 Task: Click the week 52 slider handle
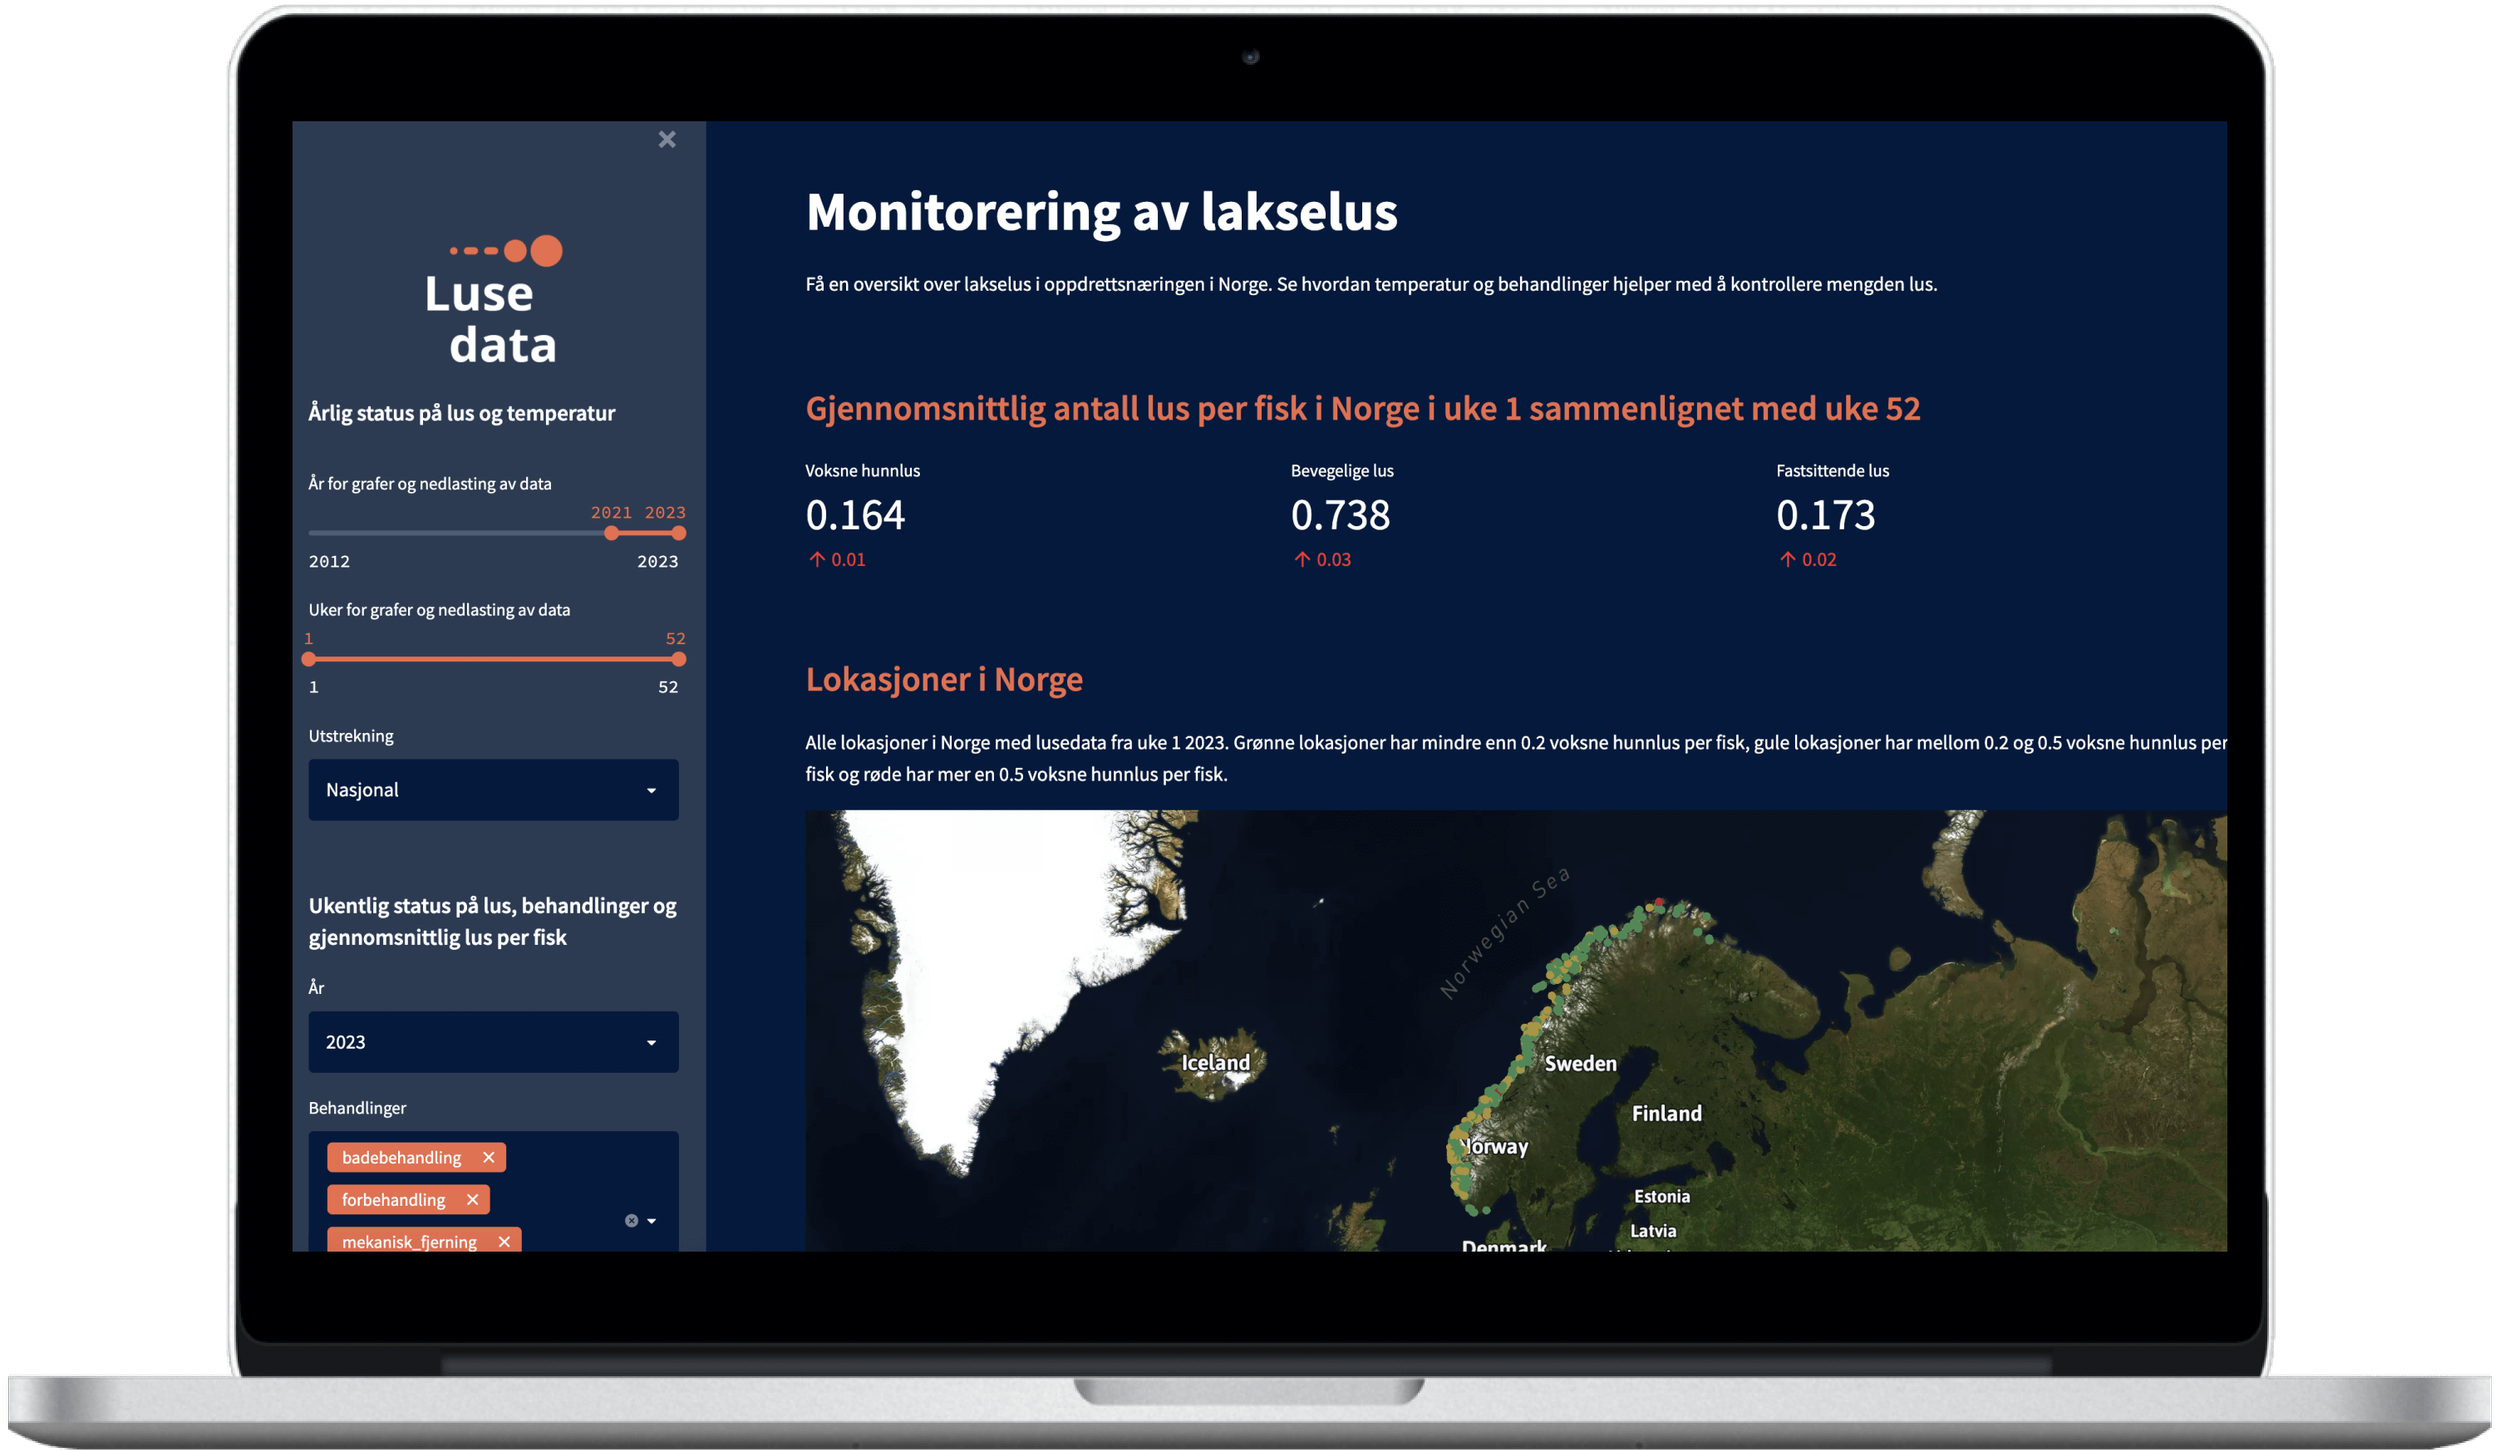point(679,659)
